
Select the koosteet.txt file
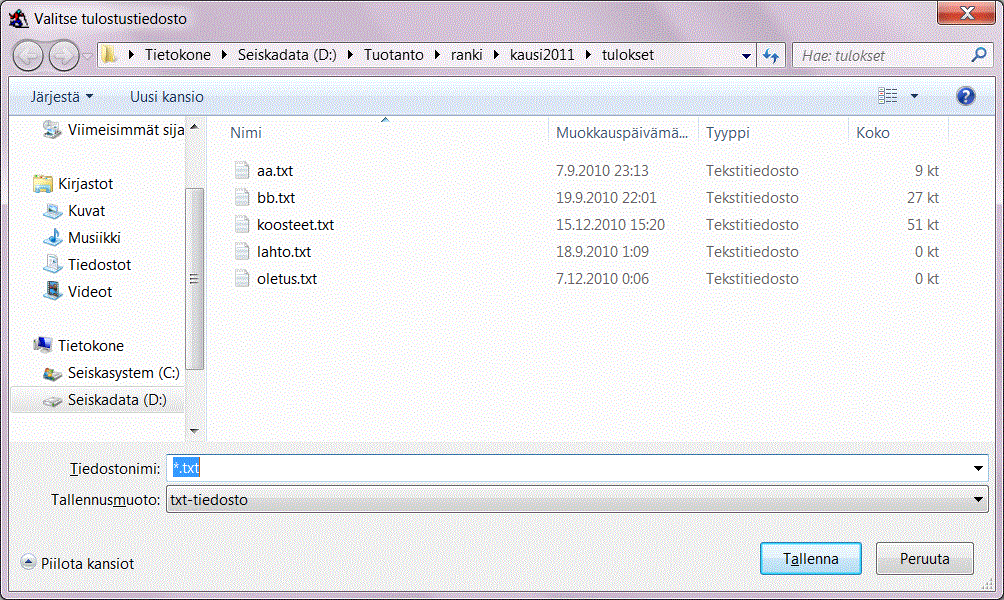coord(295,225)
